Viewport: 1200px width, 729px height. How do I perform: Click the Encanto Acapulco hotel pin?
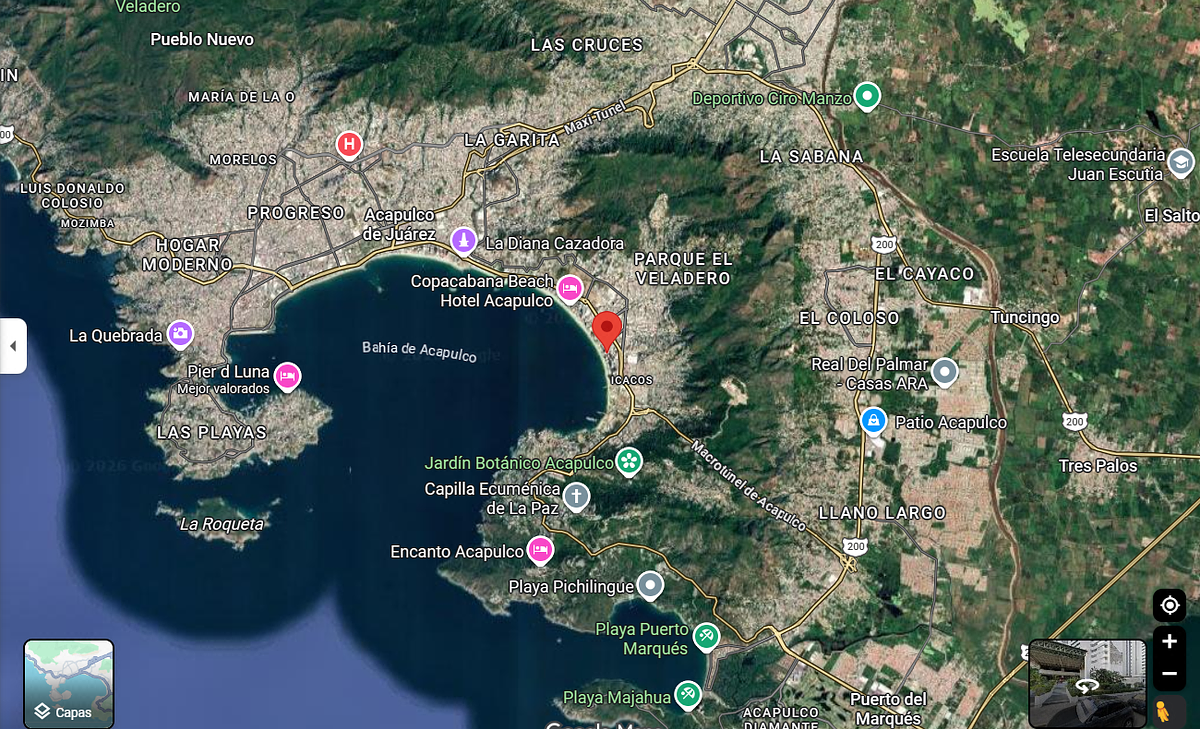[540, 550]
